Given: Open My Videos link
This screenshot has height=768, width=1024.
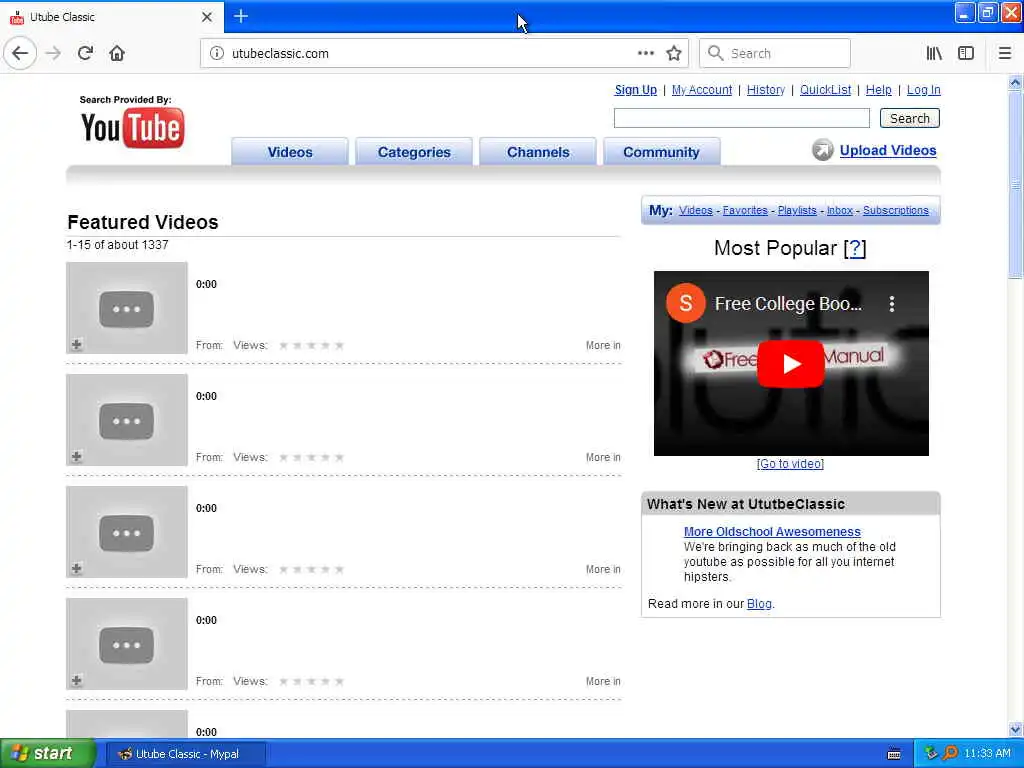Looking at the screenshot, I should (x=696, y=210).
